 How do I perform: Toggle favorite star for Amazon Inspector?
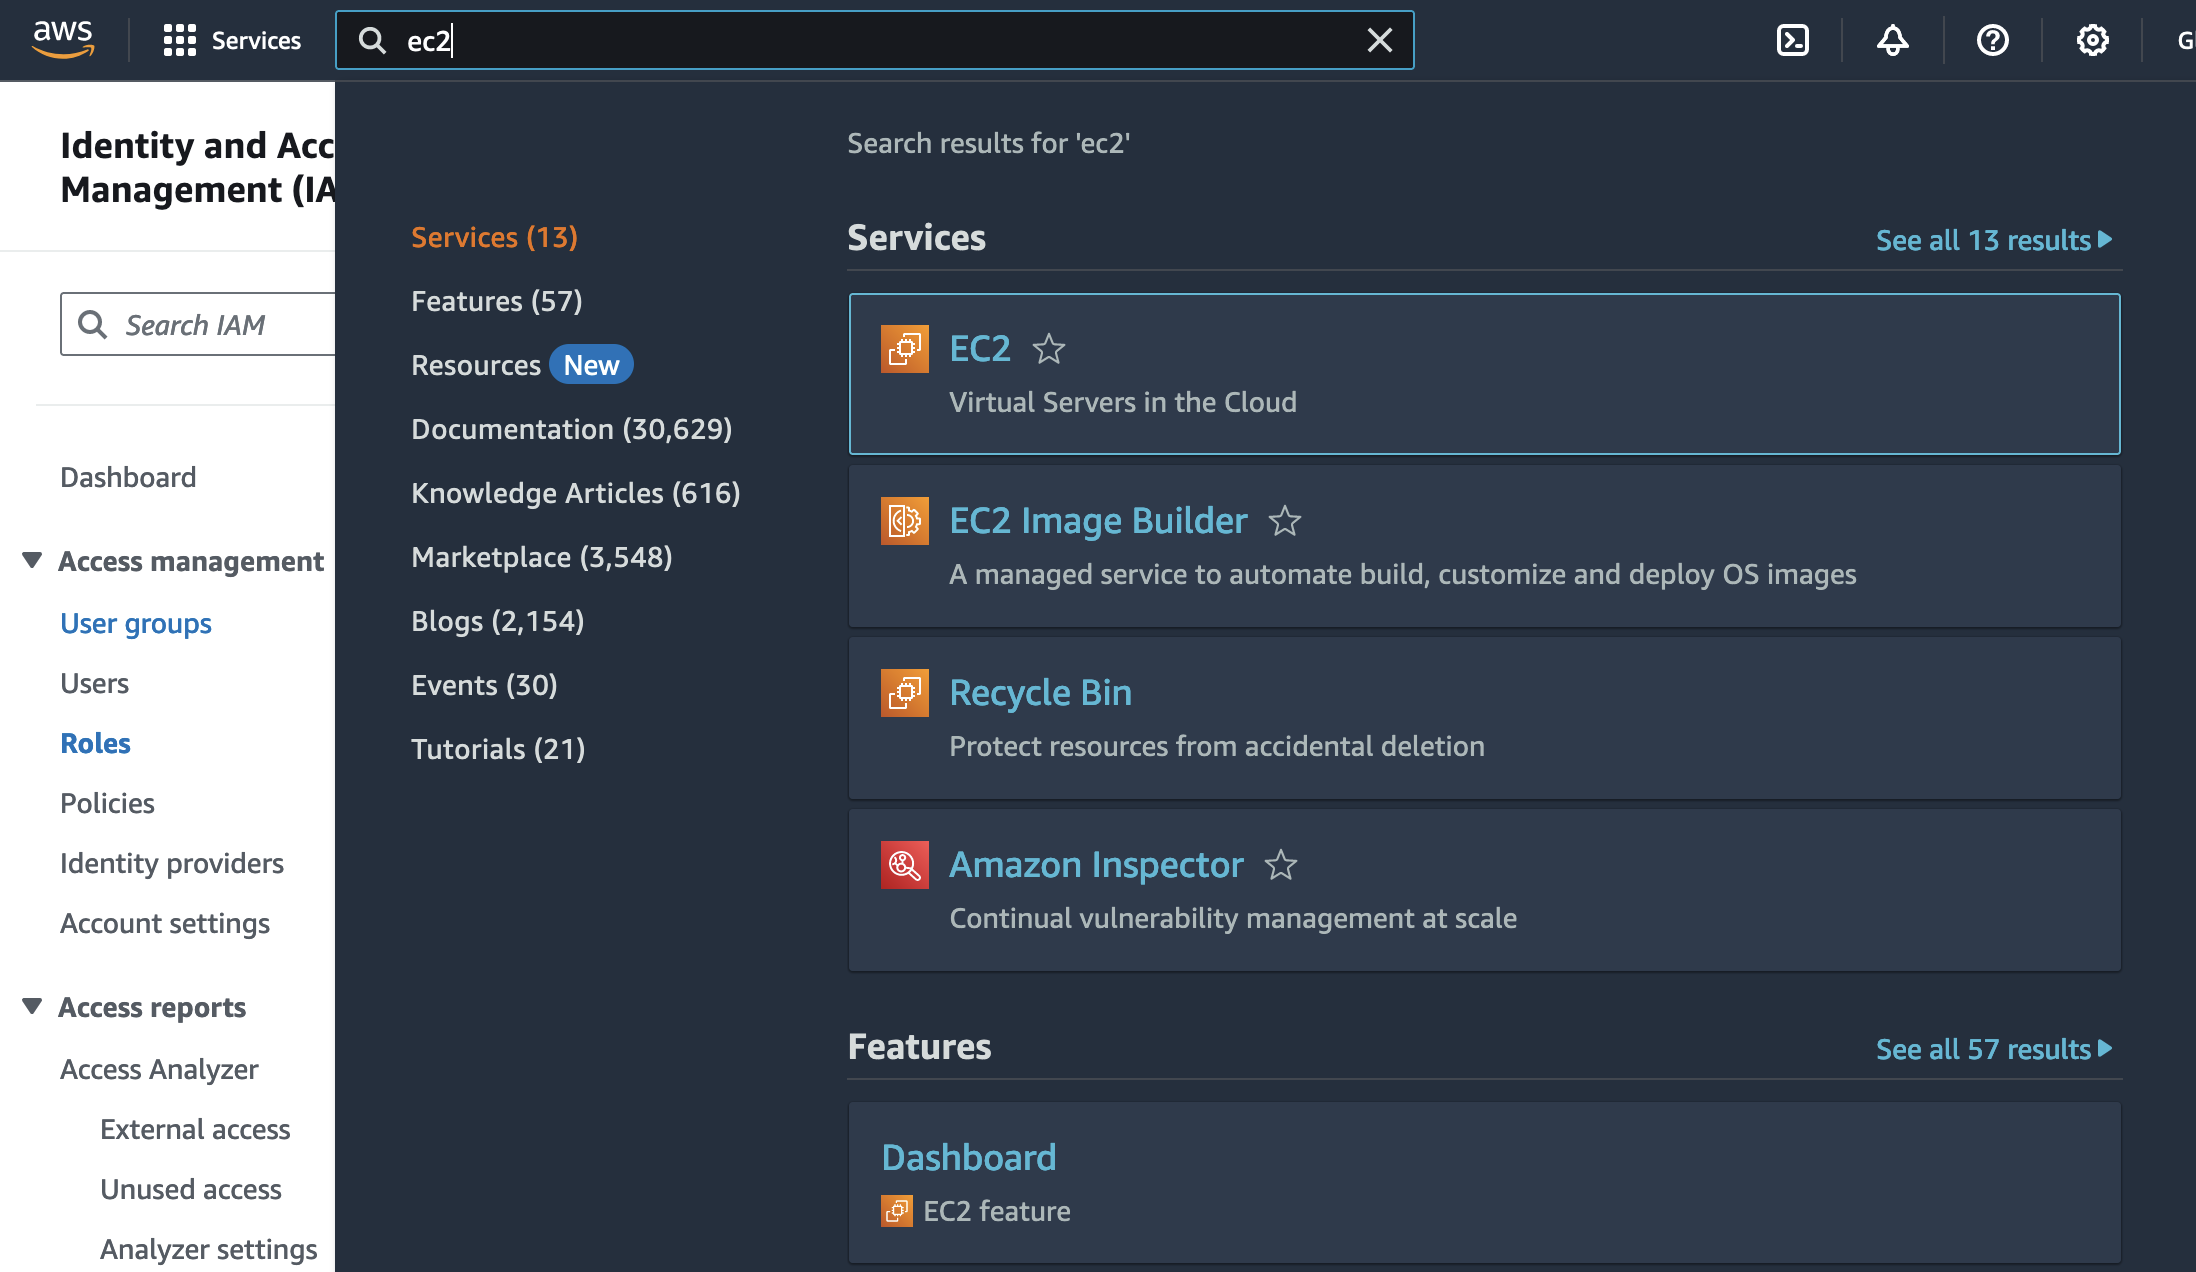(1281, 865)
